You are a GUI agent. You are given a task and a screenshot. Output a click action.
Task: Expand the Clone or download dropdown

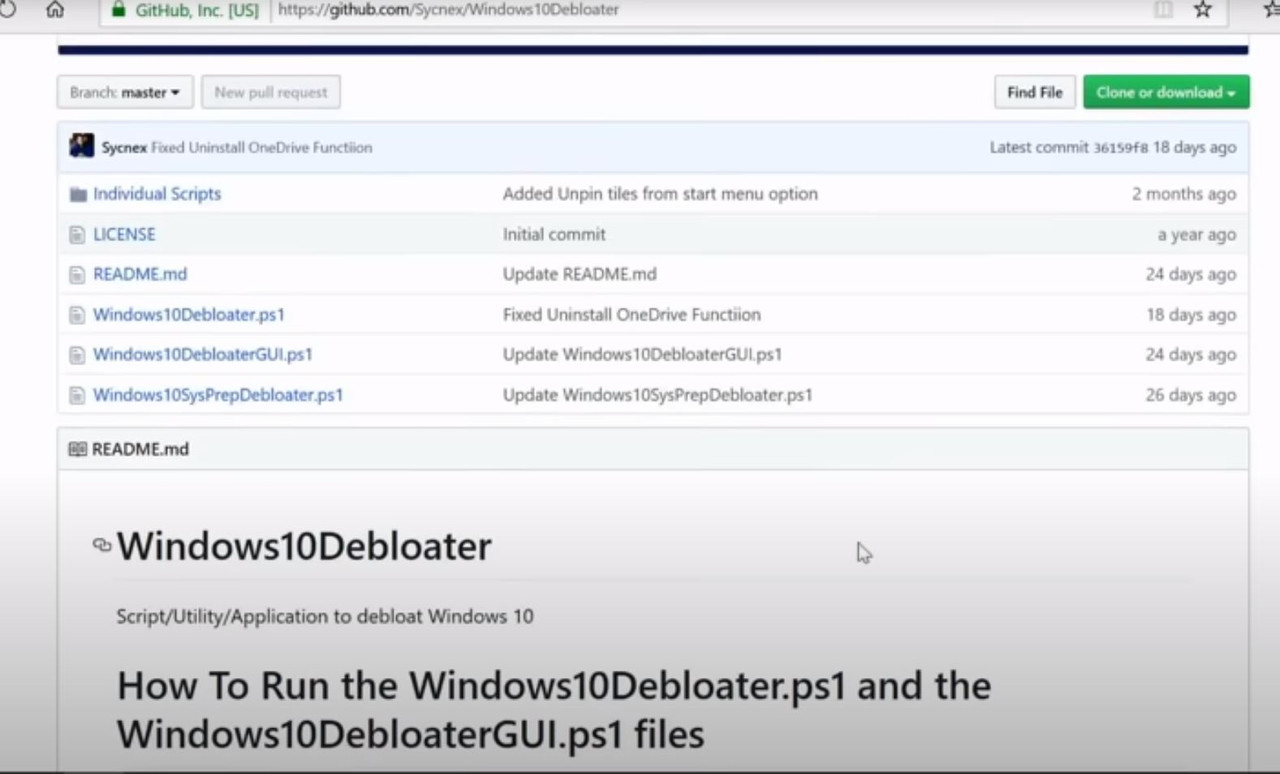[1166, 92]
